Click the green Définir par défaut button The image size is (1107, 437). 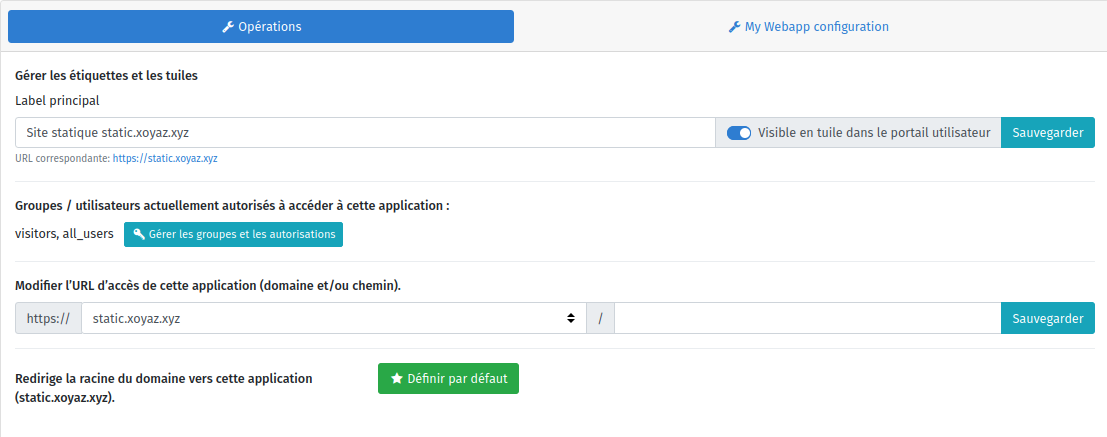tap(448, 379)
